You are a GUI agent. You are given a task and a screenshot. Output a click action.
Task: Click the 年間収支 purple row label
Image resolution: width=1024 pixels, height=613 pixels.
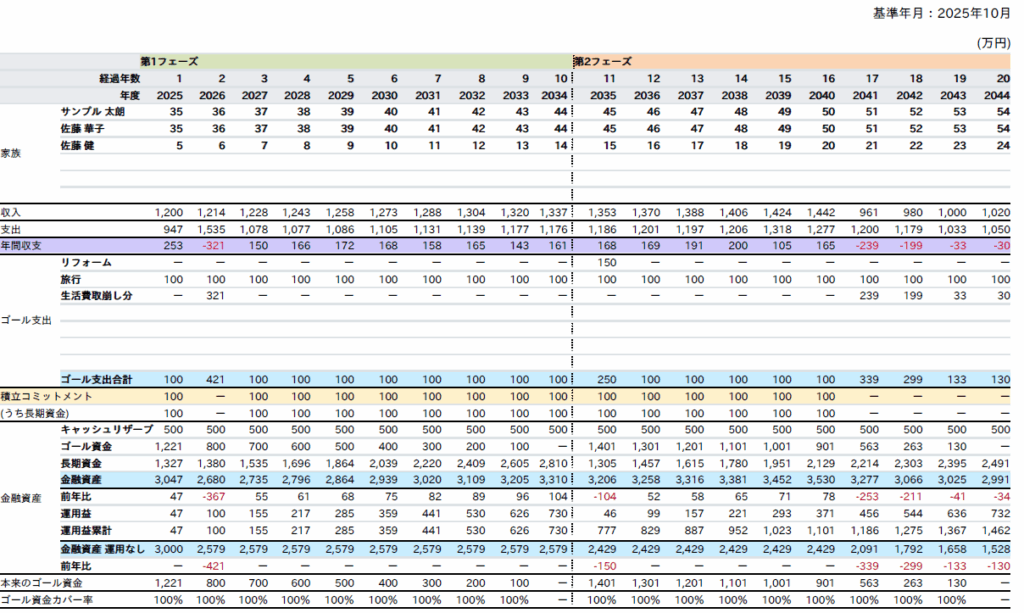pyautogui.click(x=19, y=245)
